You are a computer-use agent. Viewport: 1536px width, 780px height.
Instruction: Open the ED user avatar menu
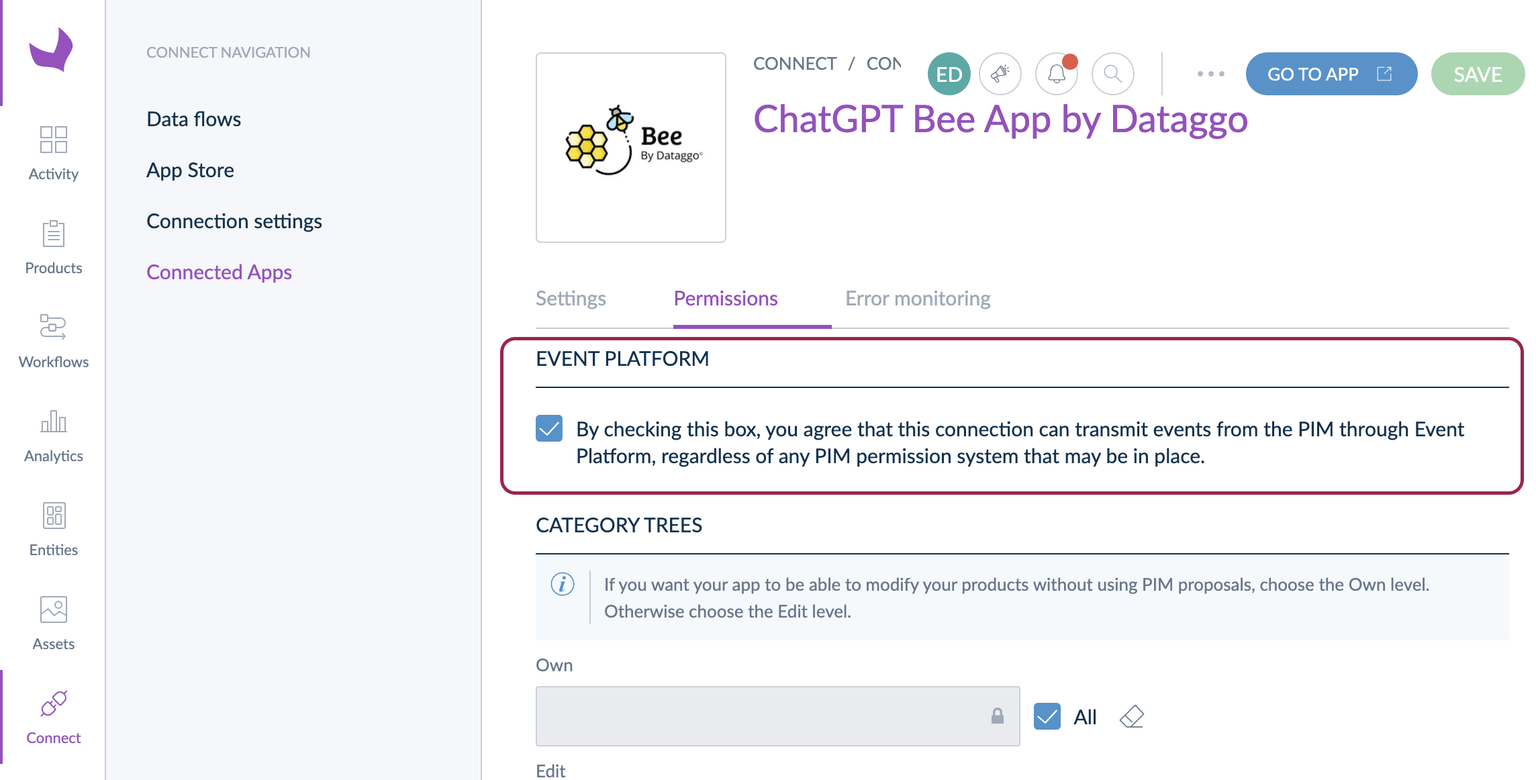949,74
